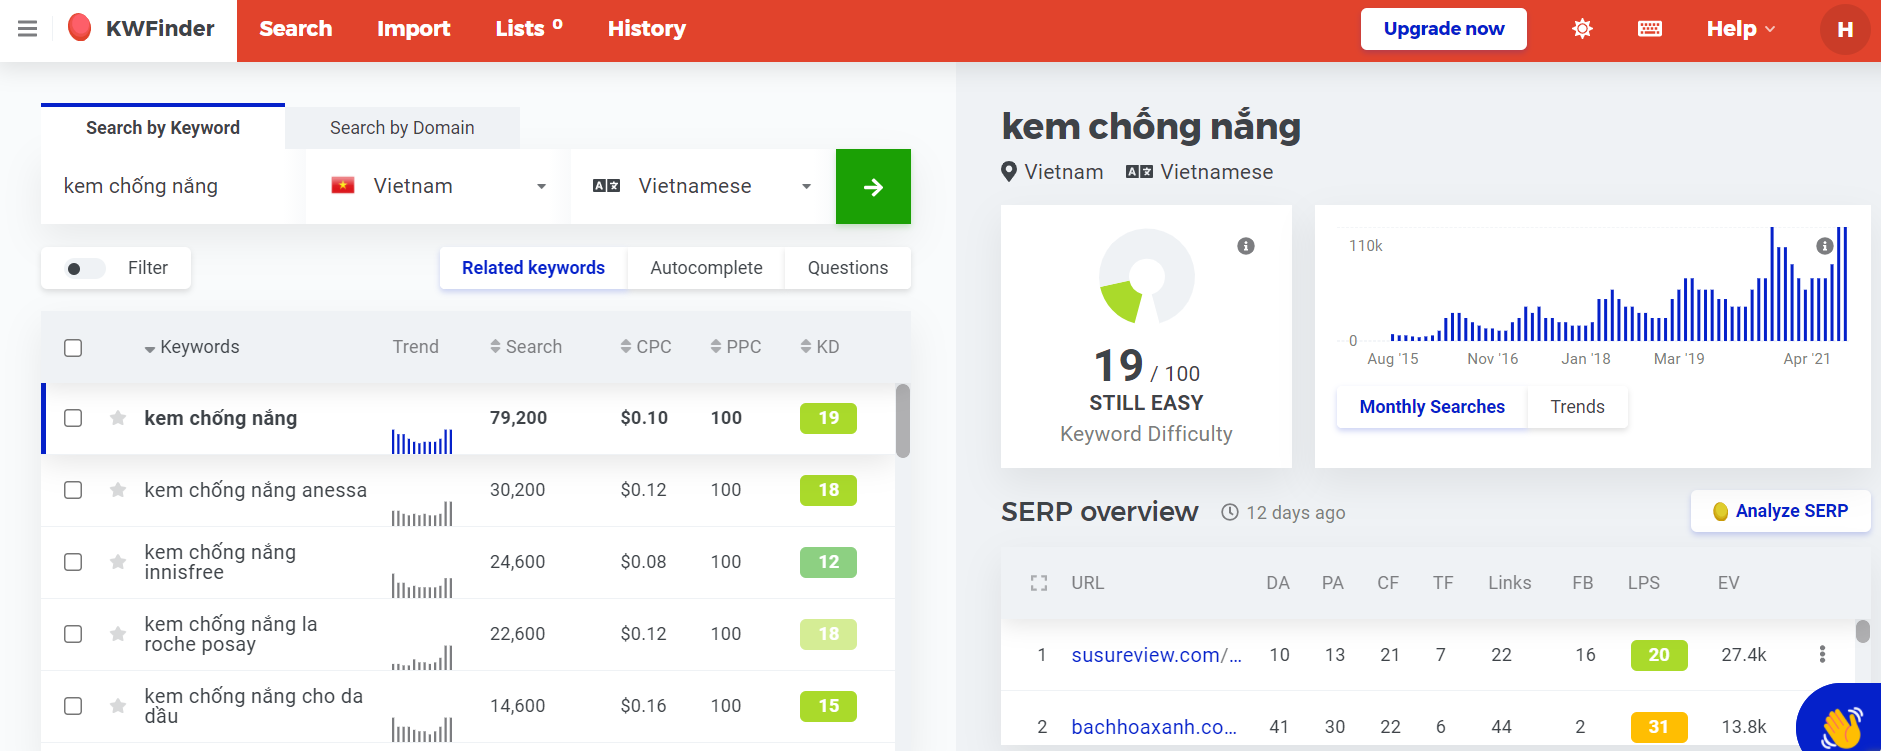1881x751 pixels.
Task: Open bachhoaxanh.co result link
Action: point(1154,727)
